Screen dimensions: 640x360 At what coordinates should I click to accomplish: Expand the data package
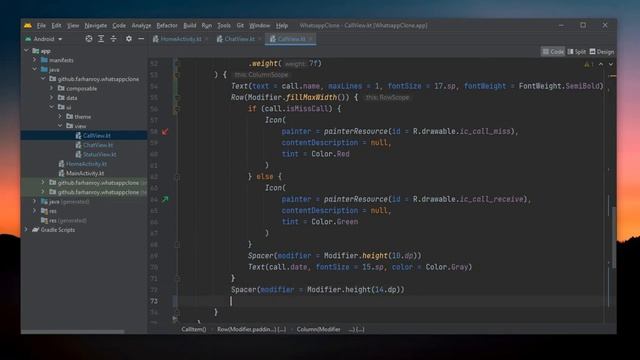[x=51, y=98]
